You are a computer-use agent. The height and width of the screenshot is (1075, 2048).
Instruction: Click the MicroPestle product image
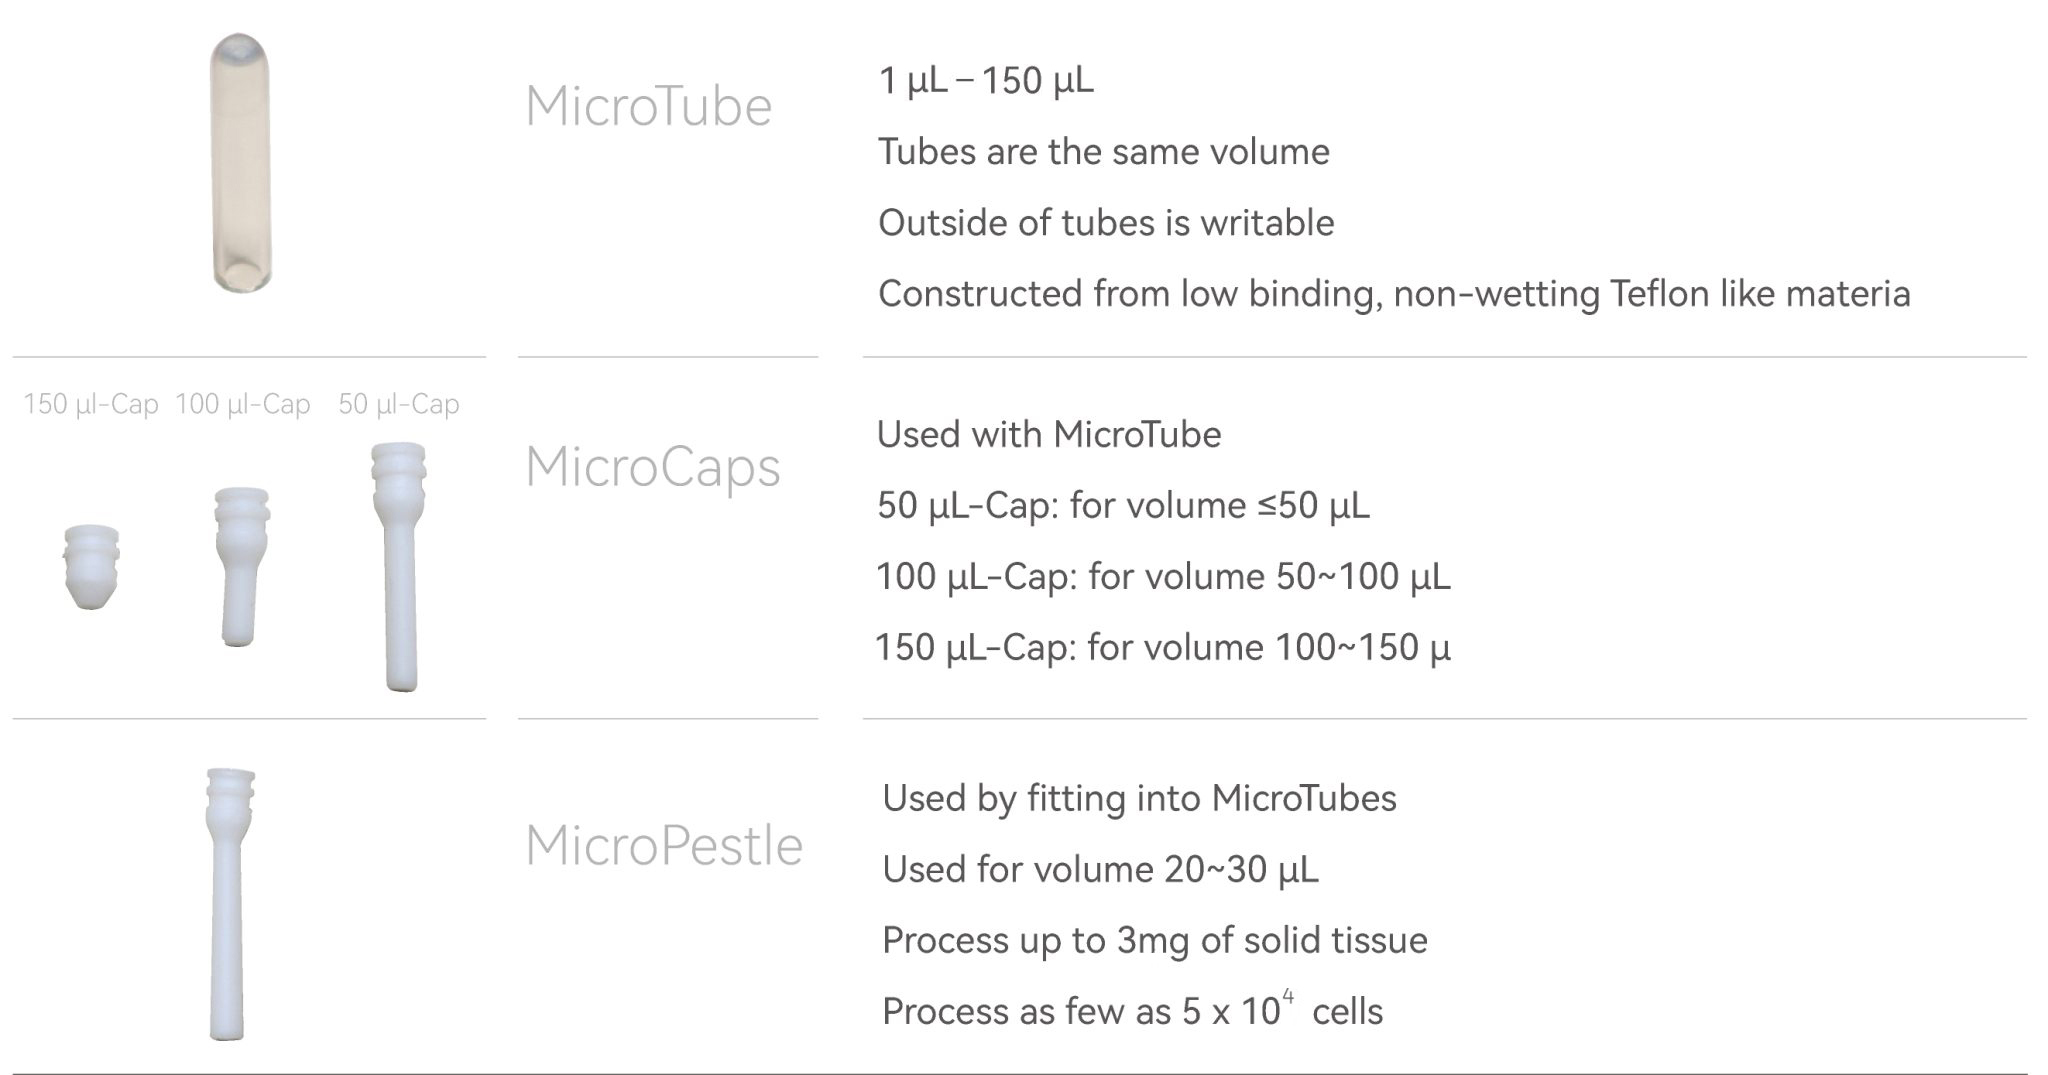coord(229,904)
